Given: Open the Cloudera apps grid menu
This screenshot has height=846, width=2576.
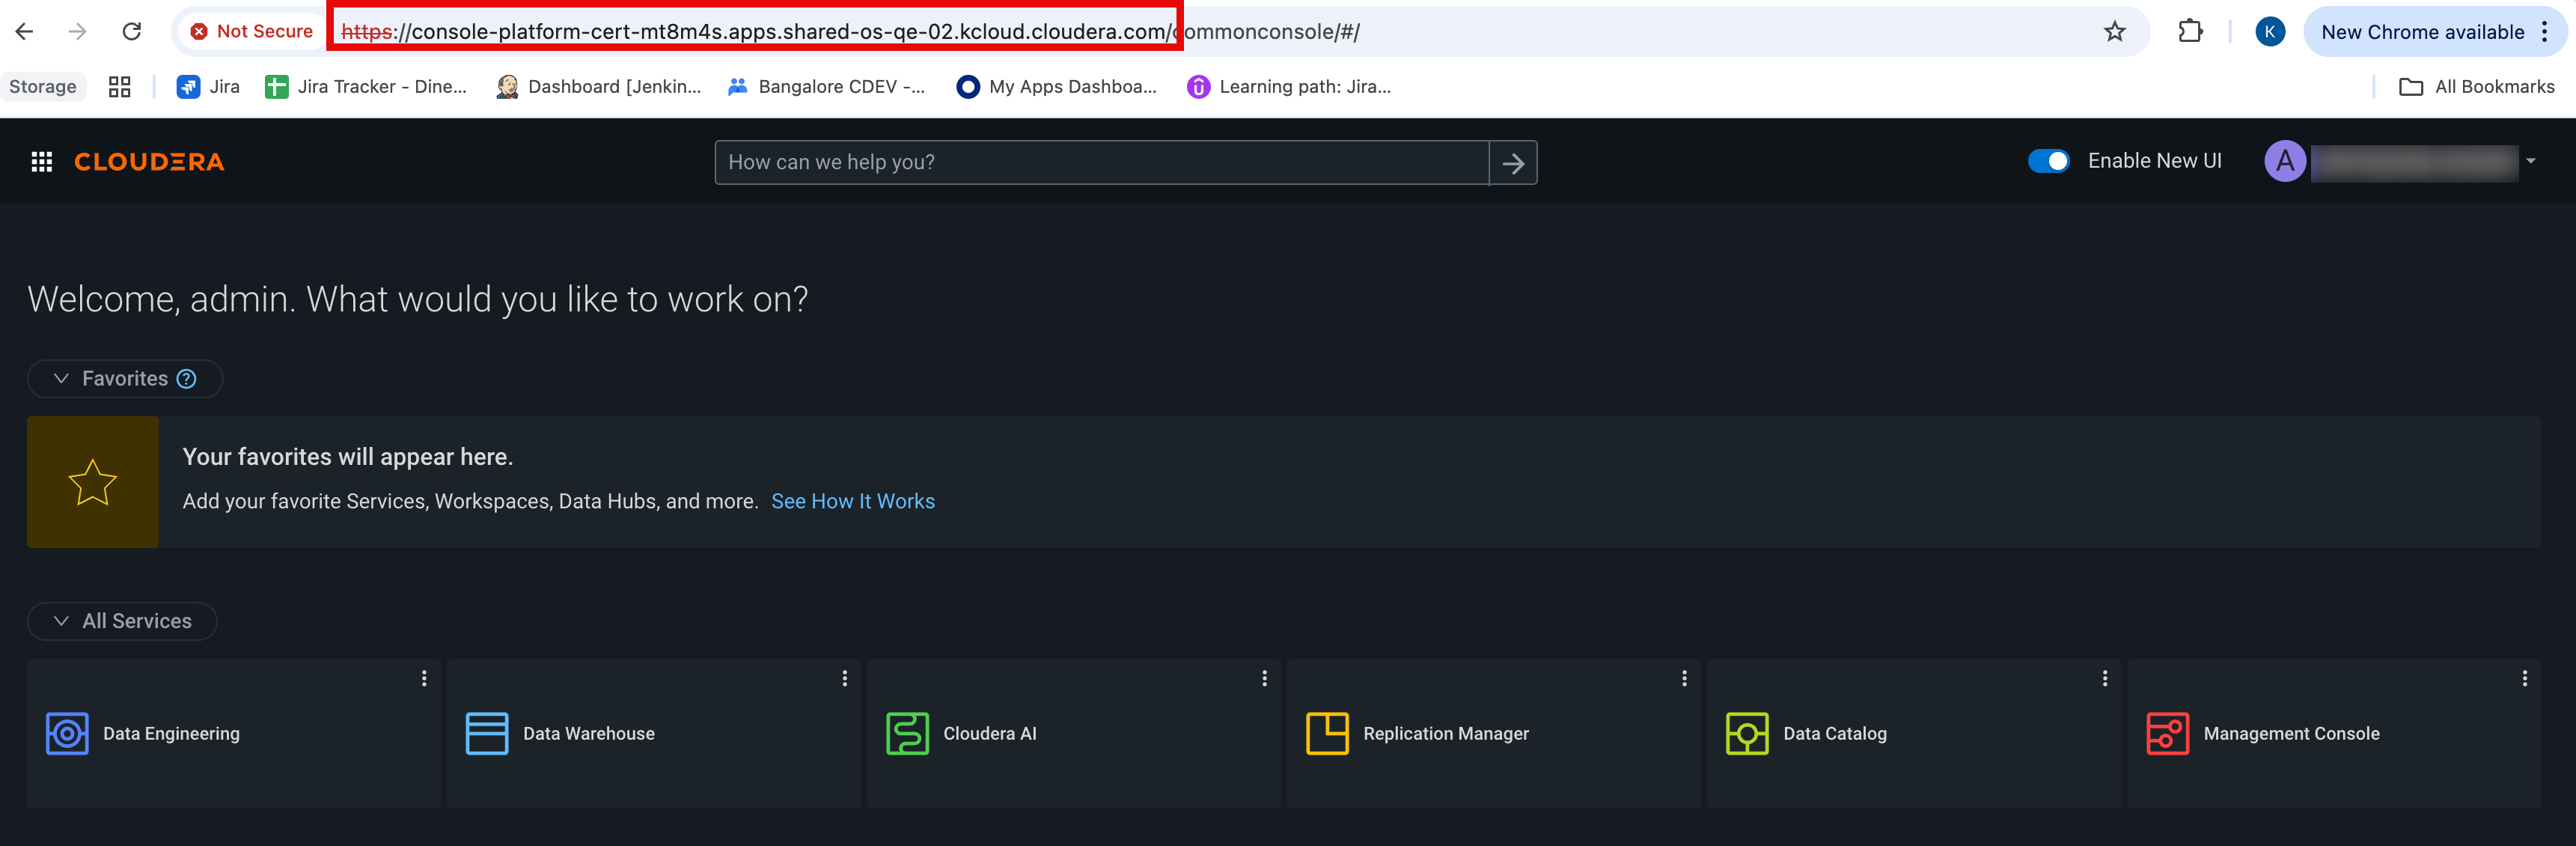Looking at the screenshot, I should [x=41, y=162].
